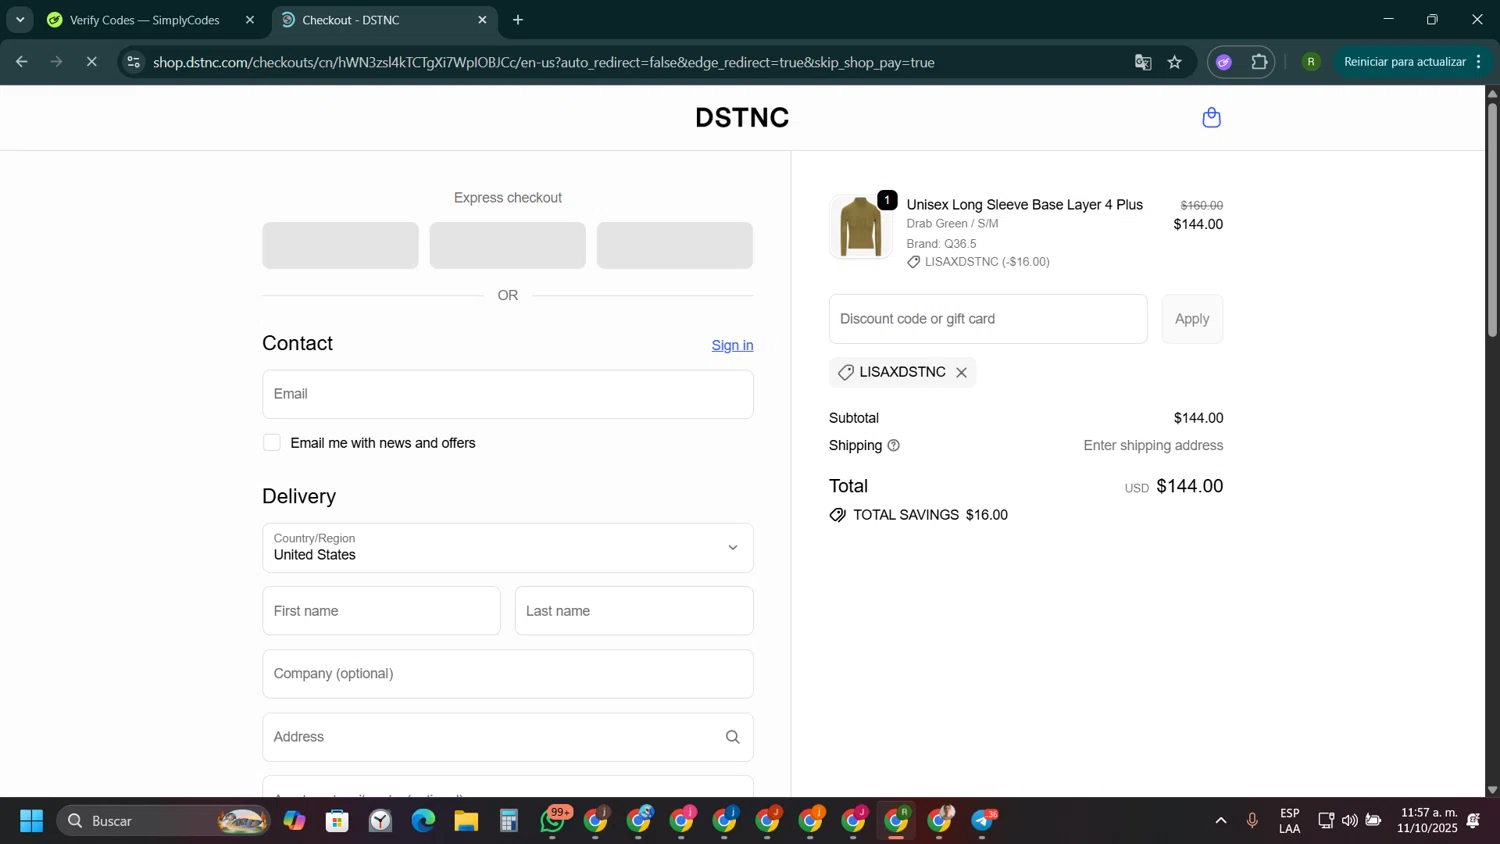Go back to previous page
The width and height of the screenshot is (1500, 844).
click(x=21, y=62)
